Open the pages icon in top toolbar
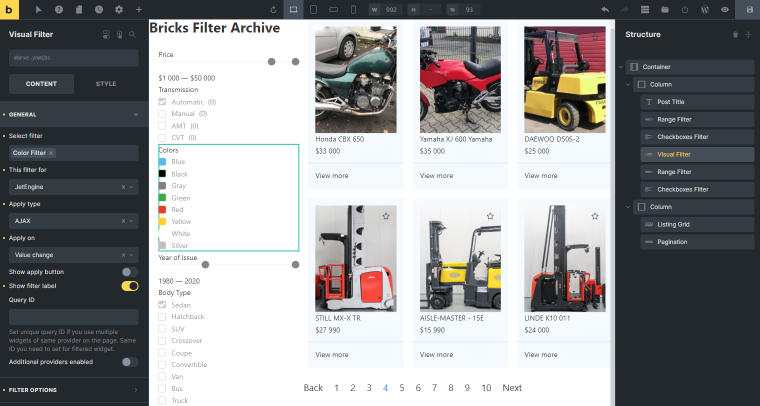Screen dimensions: 760x406 [x=79, y=10]
